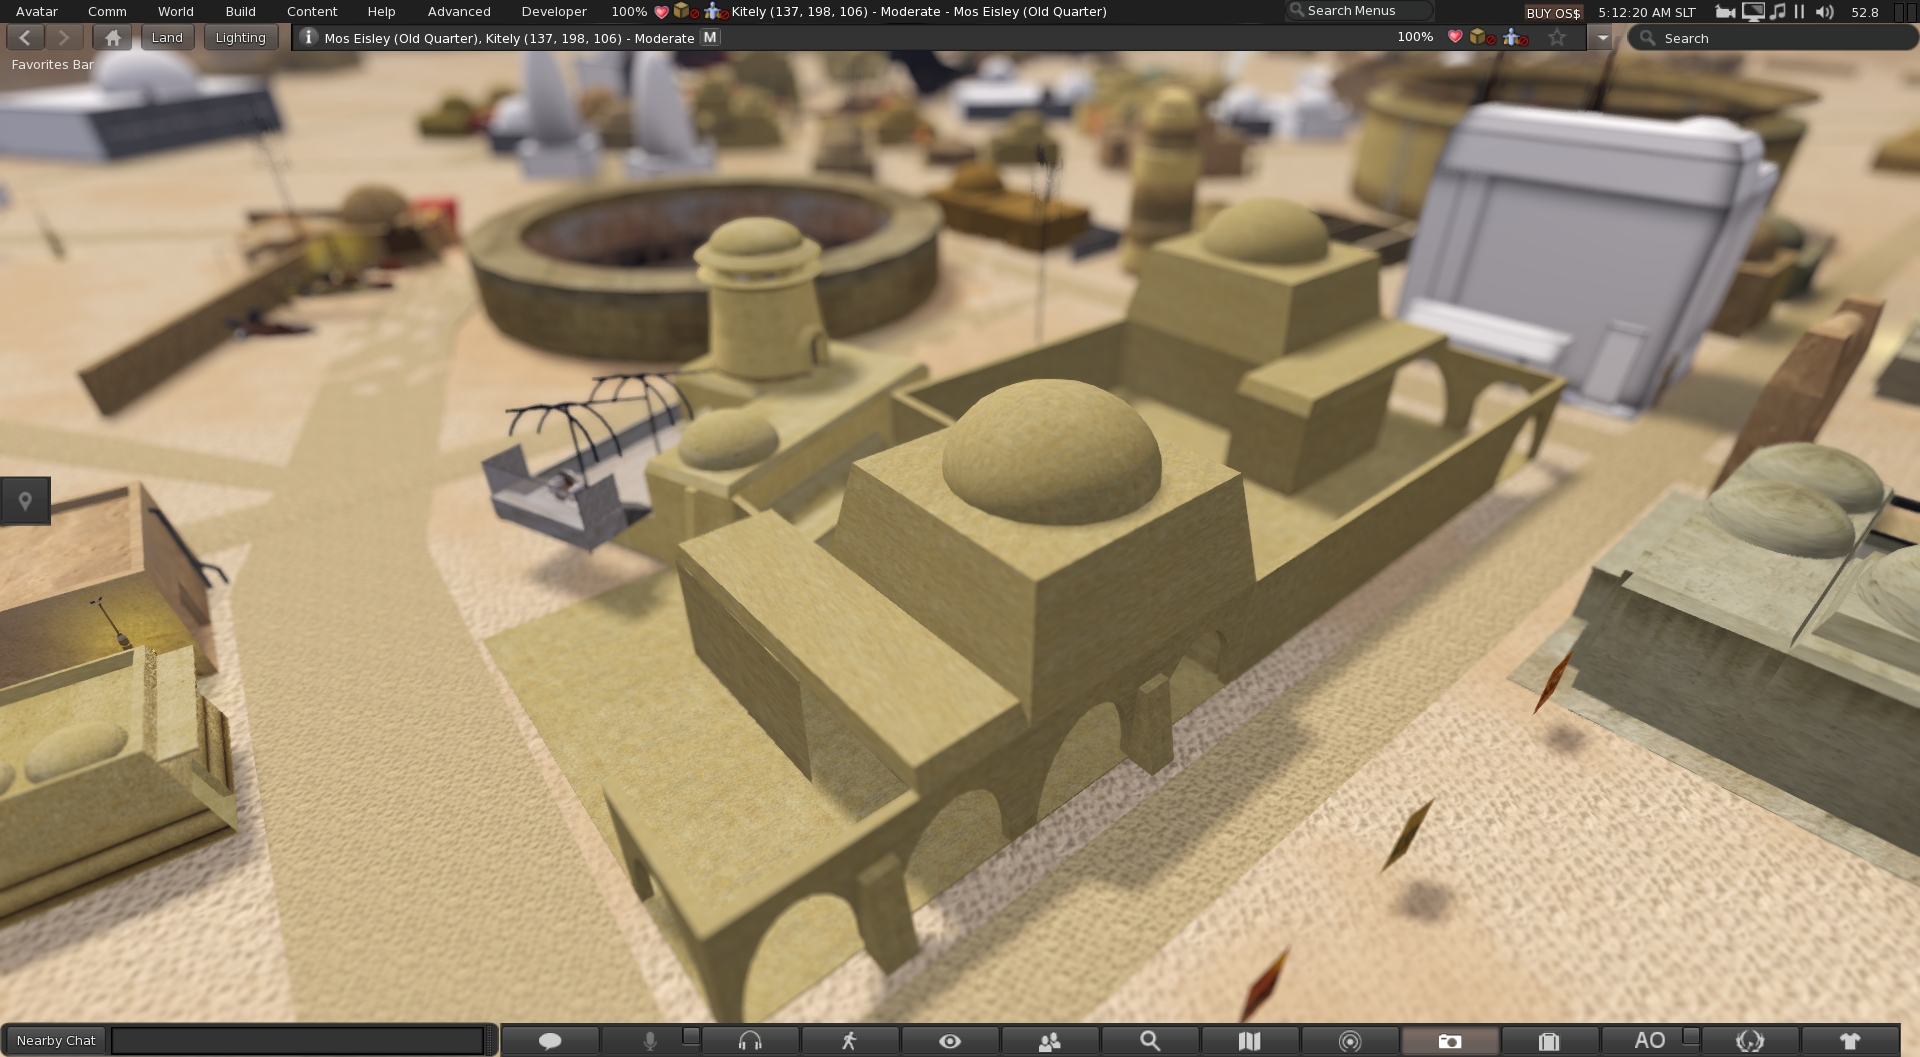Open appearance with the shirt button
This screenshot has width=1920, height=1057.
(1850, 1041)
